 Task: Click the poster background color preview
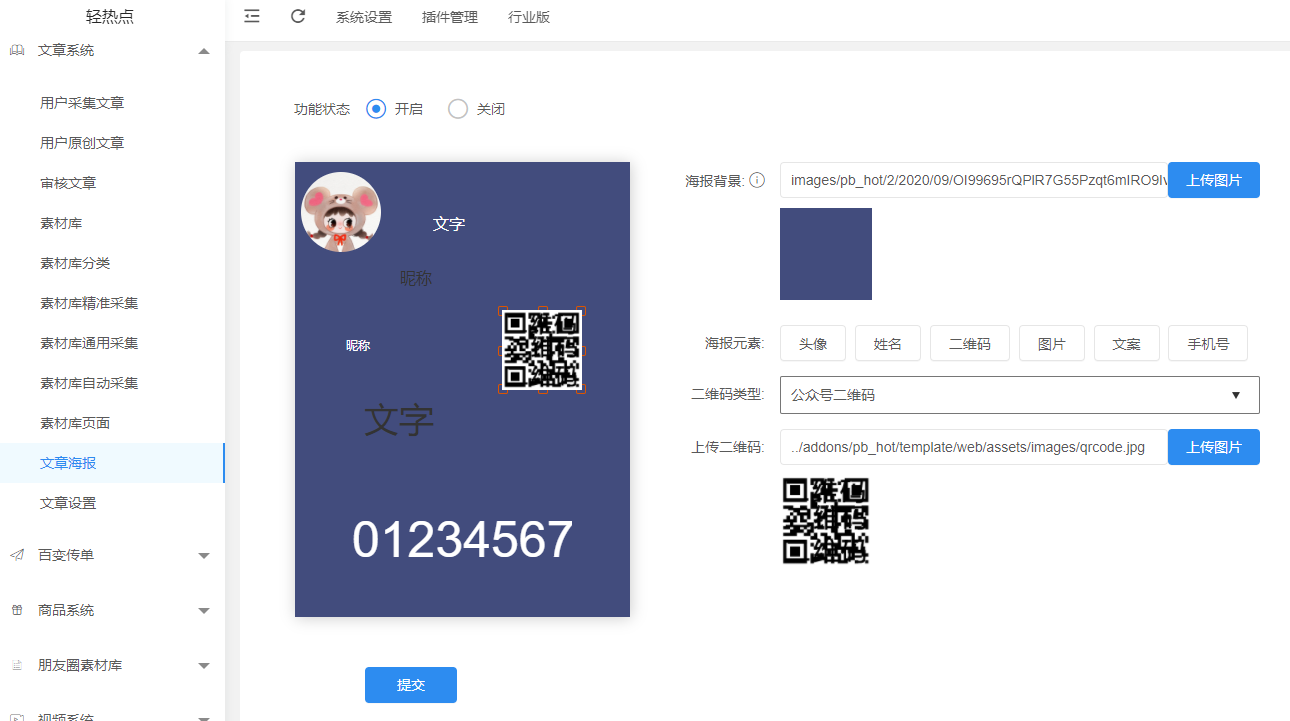pyautogui.click(x=826, y=254)
